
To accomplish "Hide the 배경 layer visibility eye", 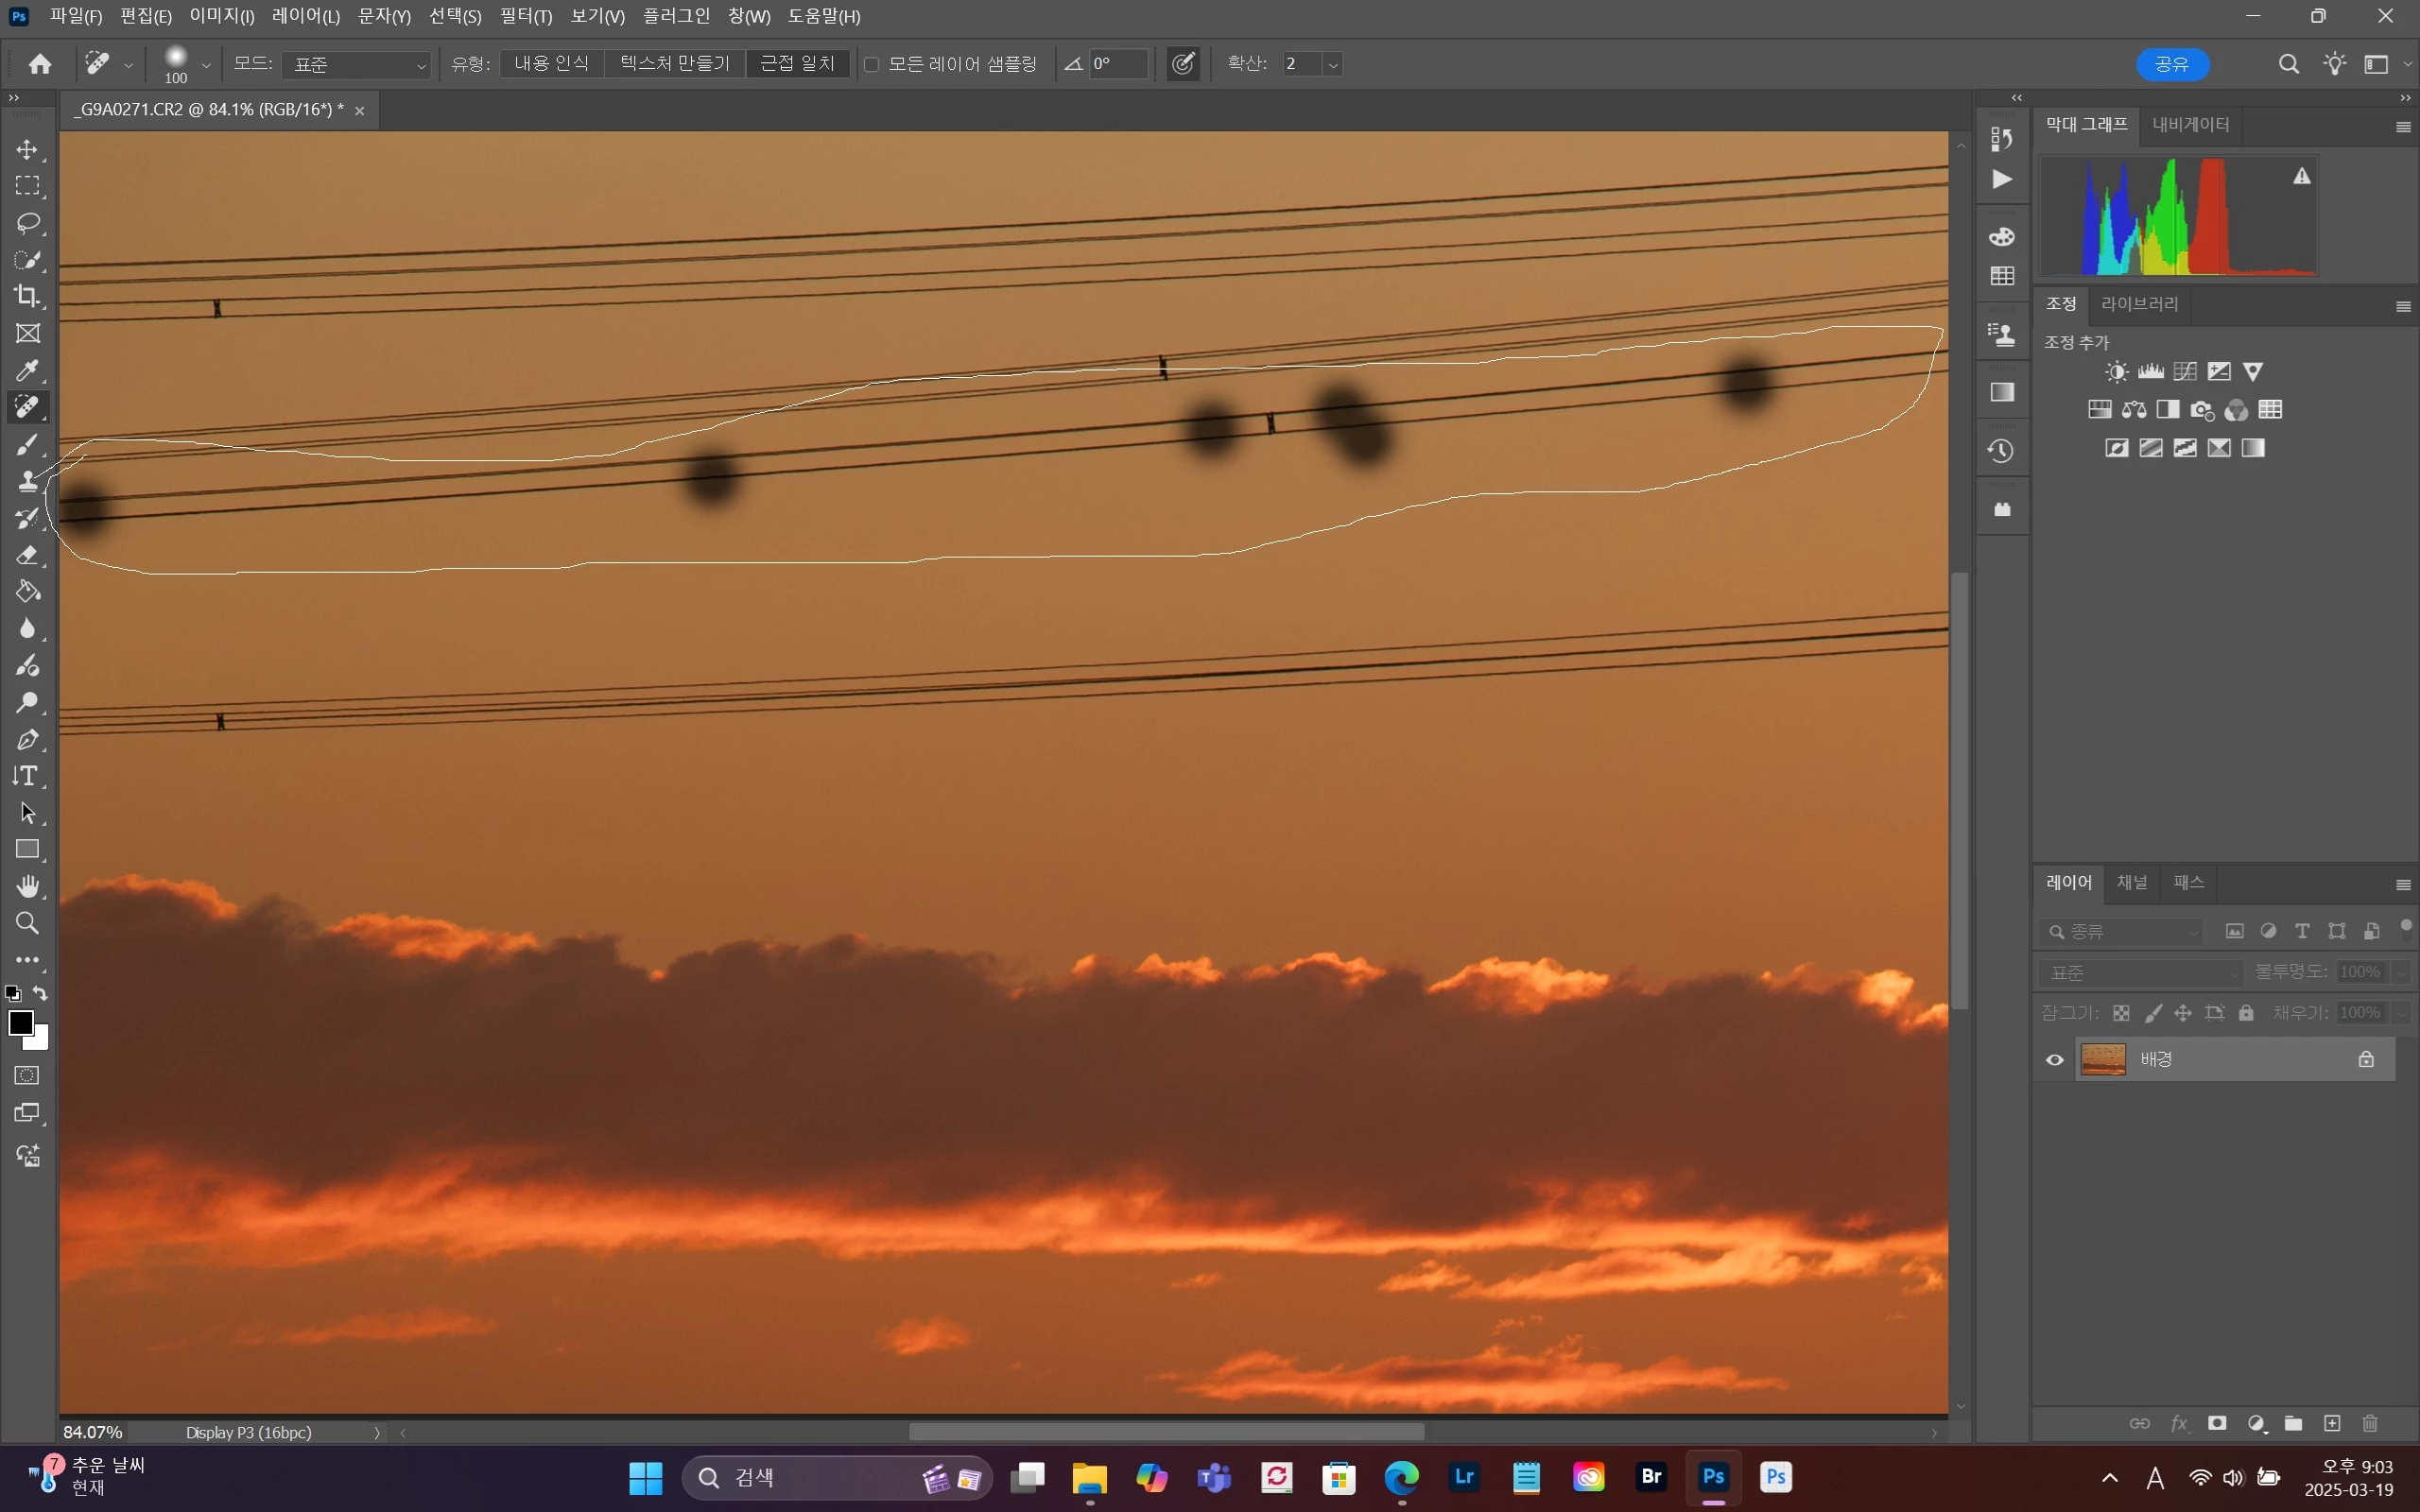I will tap(2054, 1060).
